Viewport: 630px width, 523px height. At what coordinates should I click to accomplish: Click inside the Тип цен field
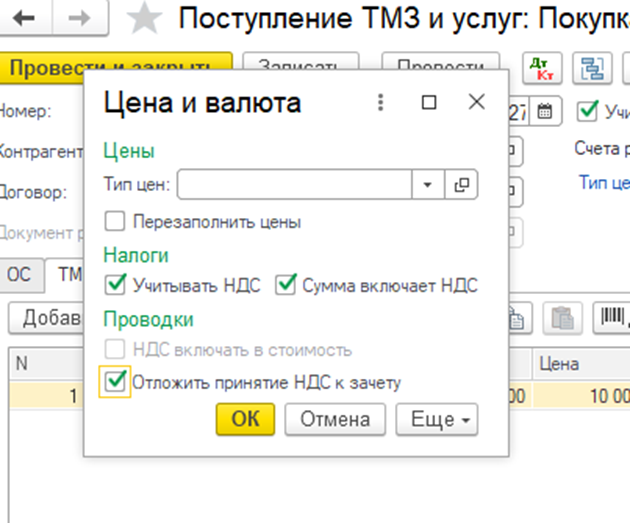pyautogui.click(x=295, y=185)
